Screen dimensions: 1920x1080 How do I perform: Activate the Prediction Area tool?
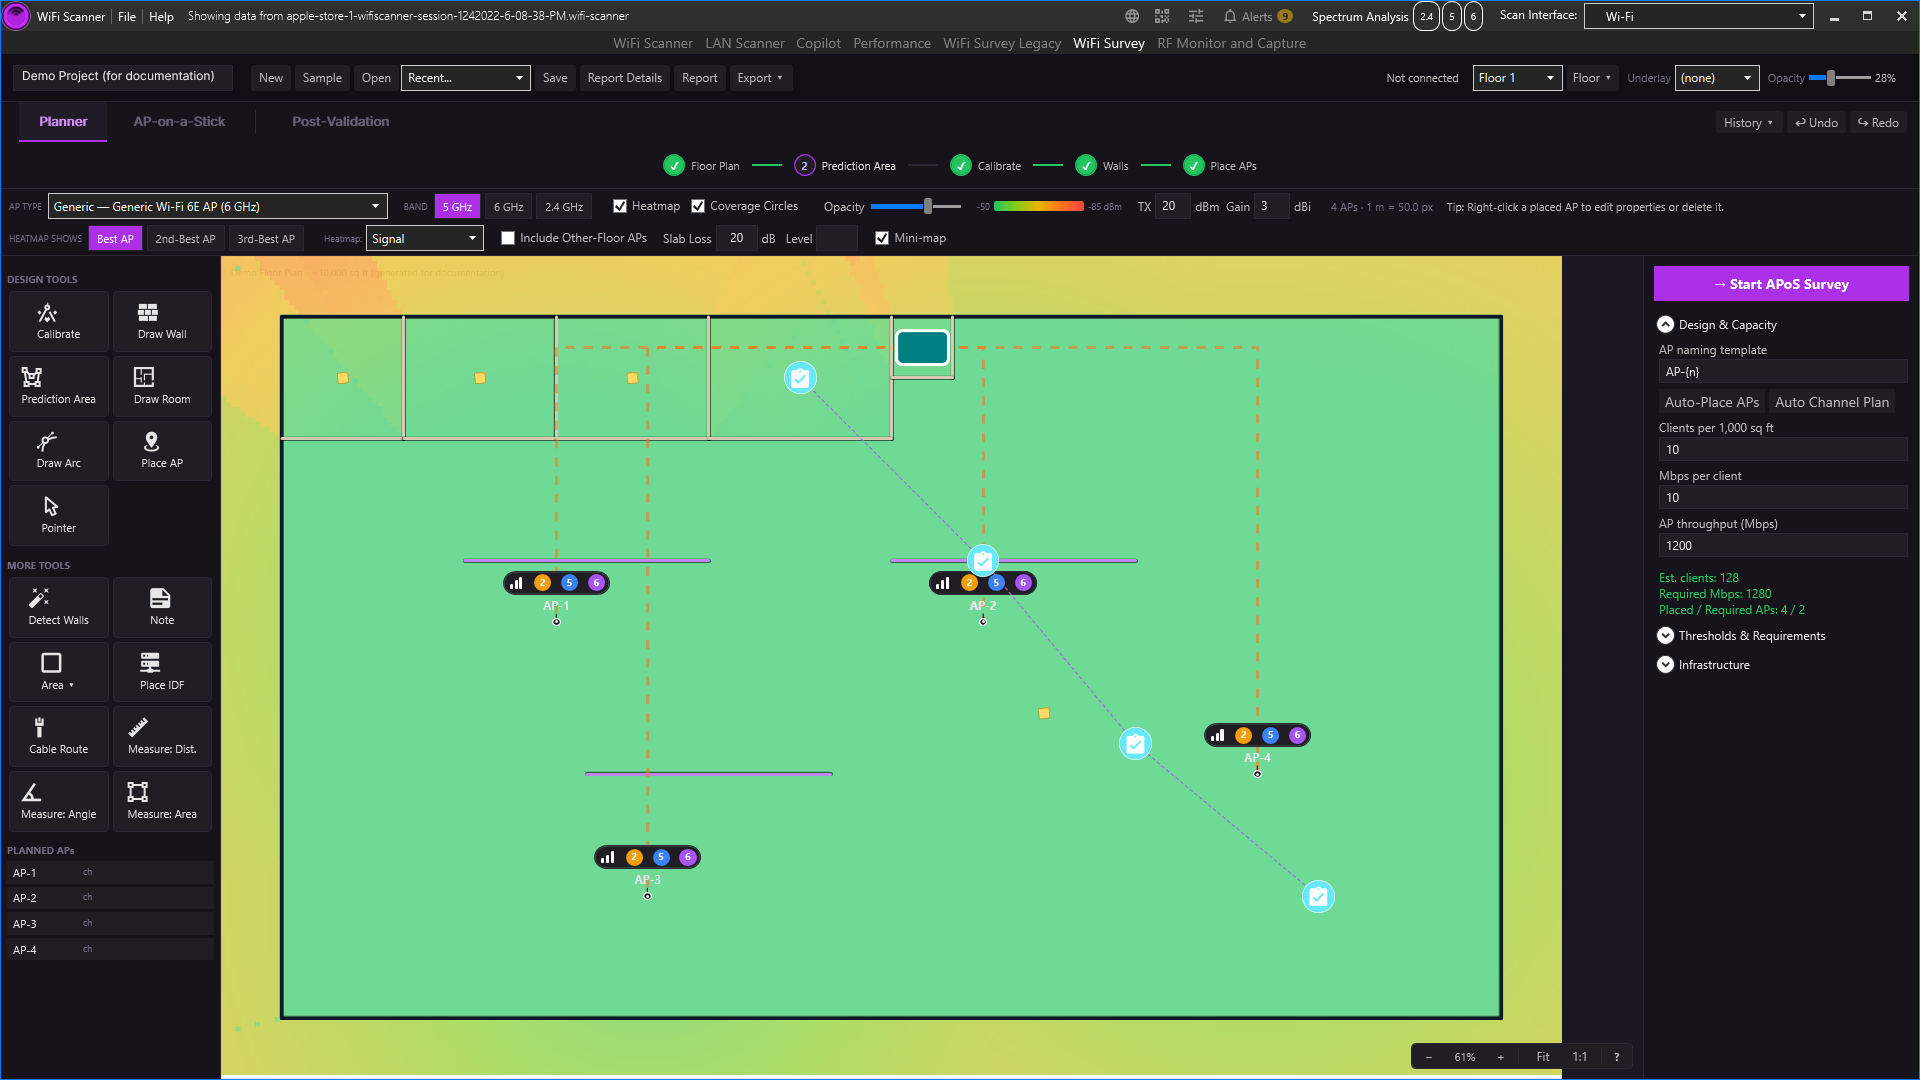59,386
